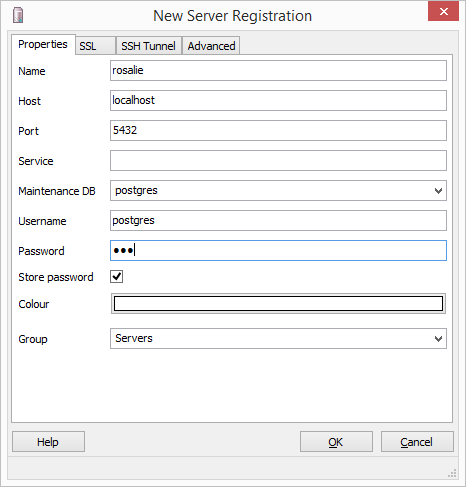Select the Maintenance DB combo box showing postgres
466x487 pixels.
coord(278,191)
